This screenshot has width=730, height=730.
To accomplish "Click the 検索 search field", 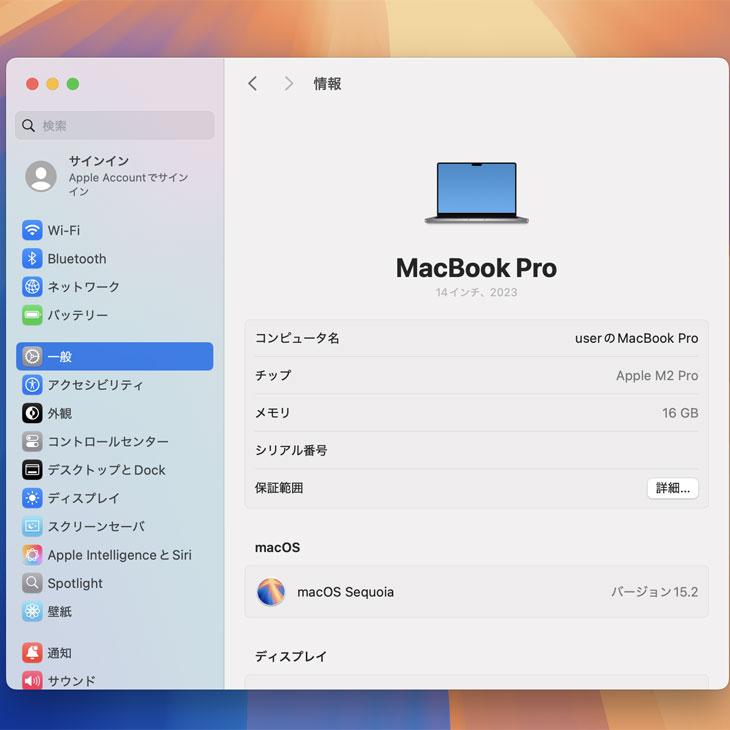I will 114,126.
